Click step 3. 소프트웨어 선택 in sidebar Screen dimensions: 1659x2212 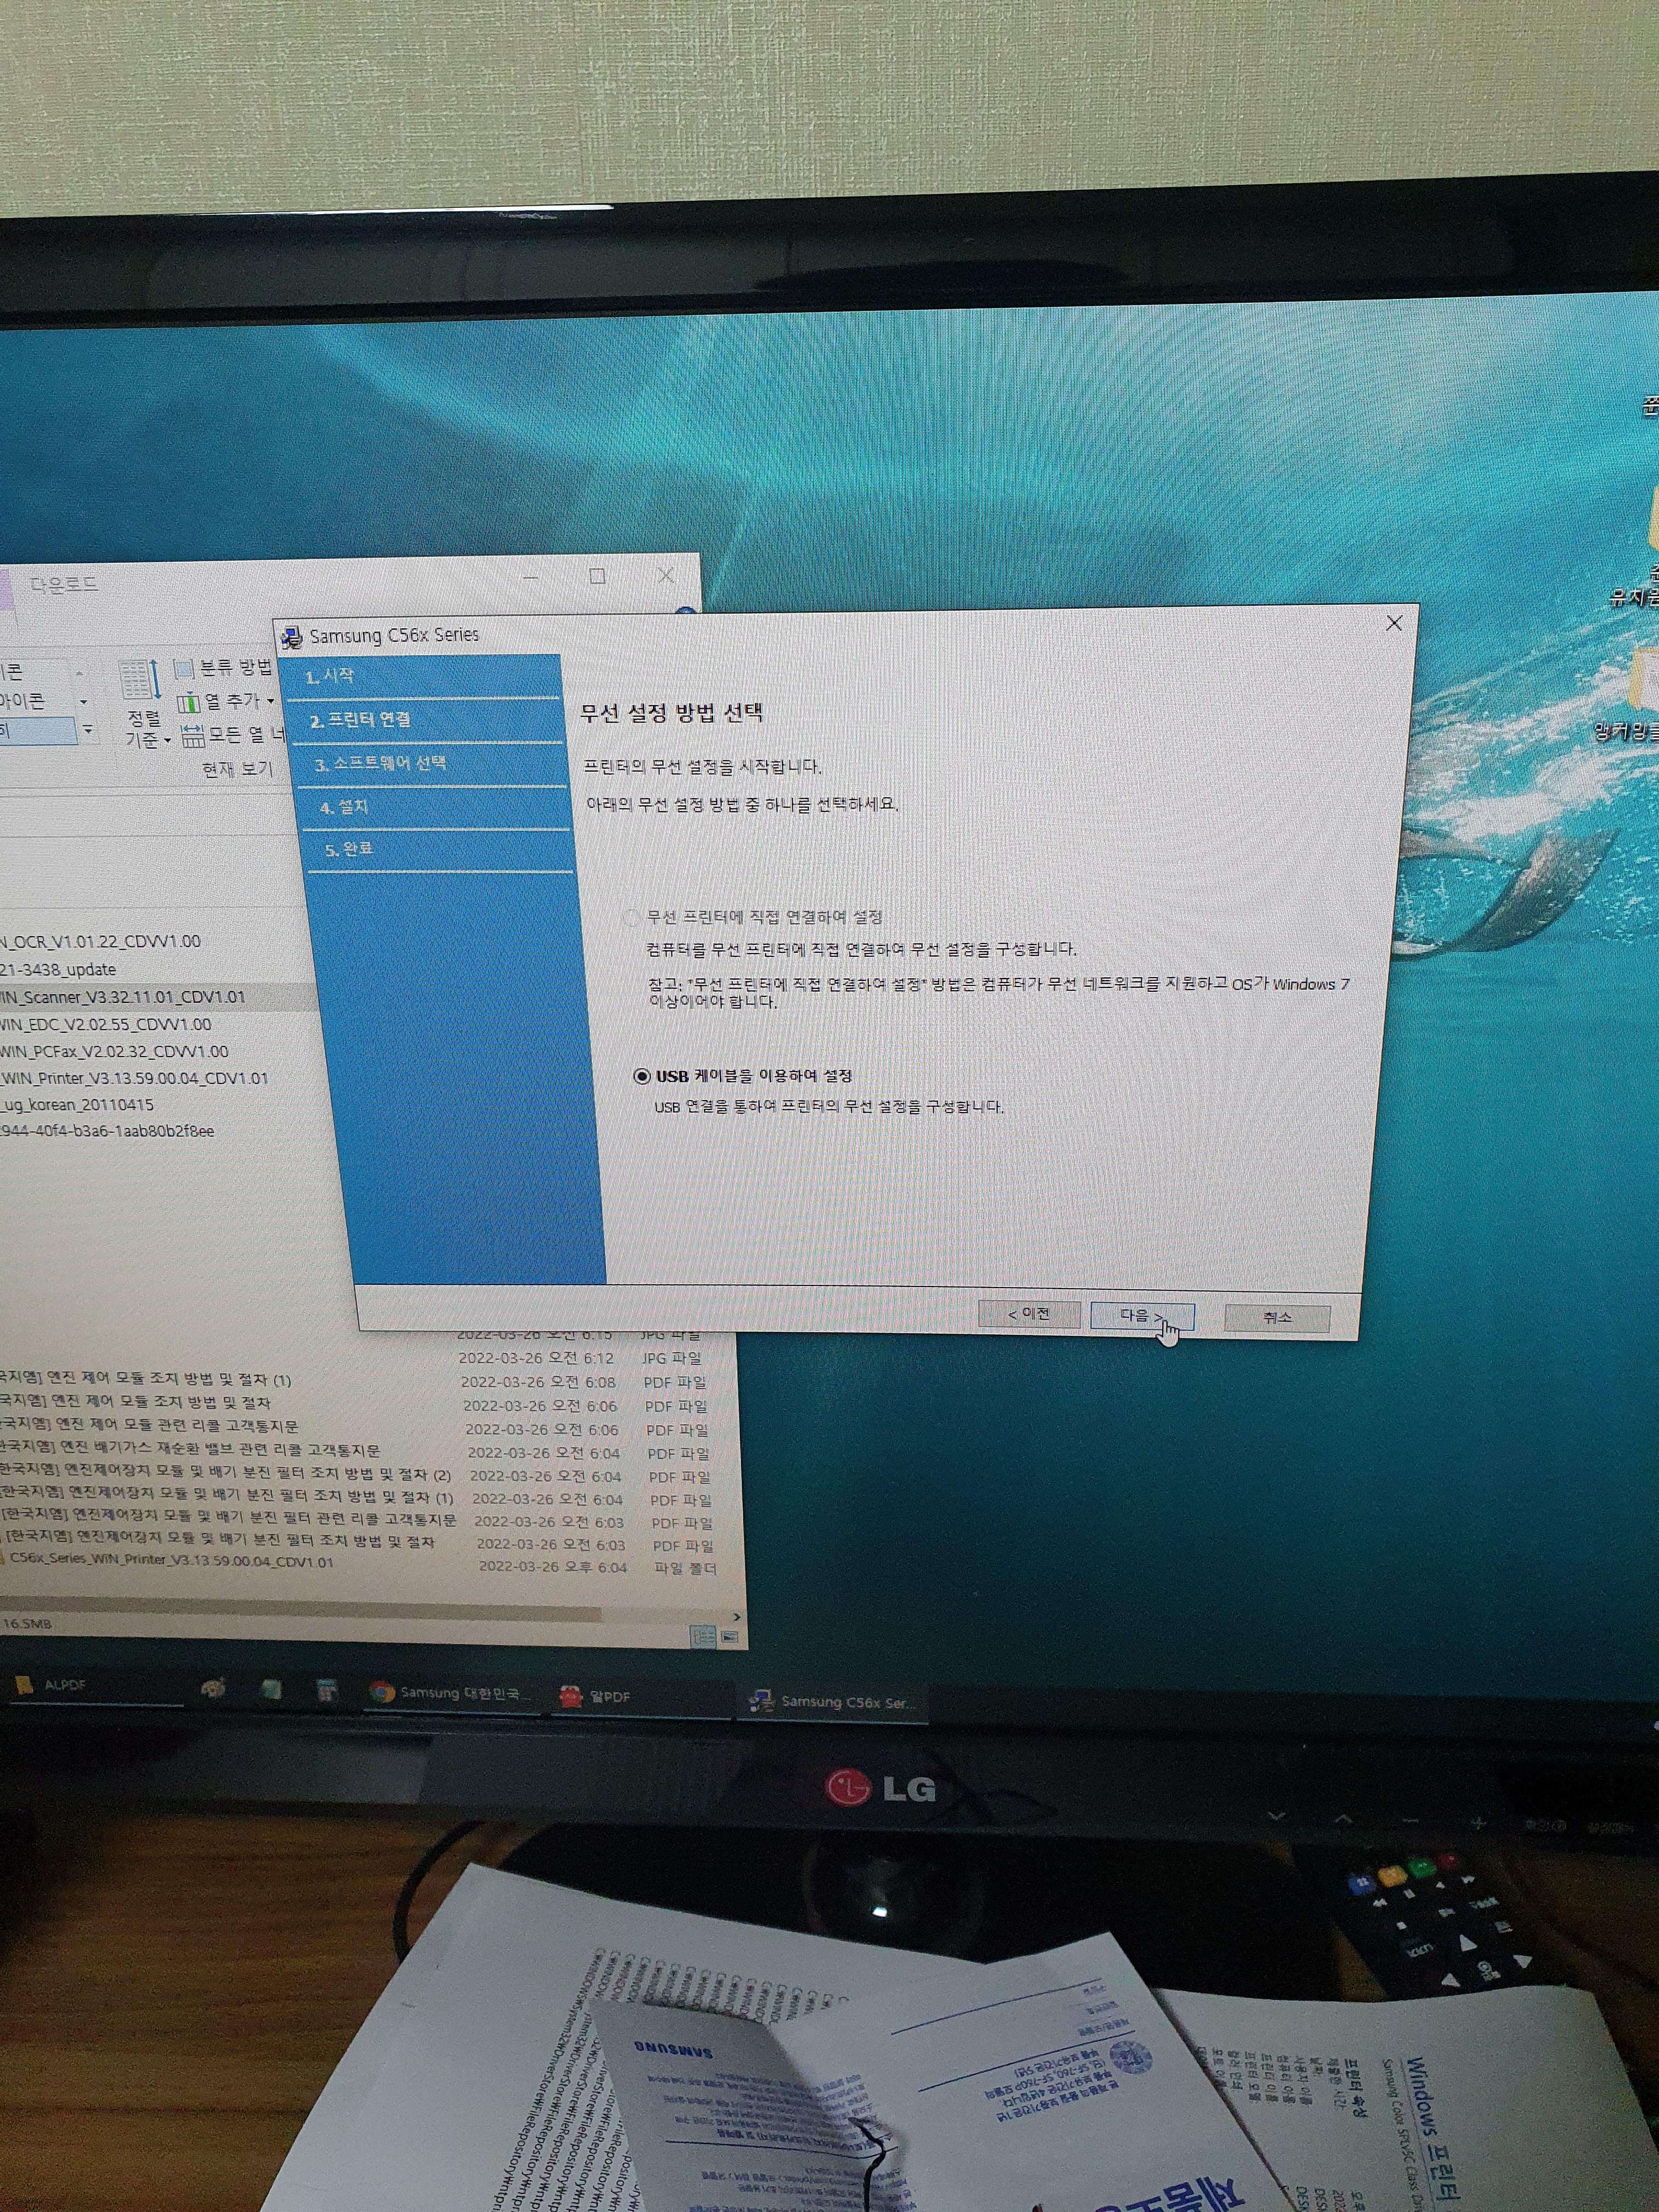380,764
